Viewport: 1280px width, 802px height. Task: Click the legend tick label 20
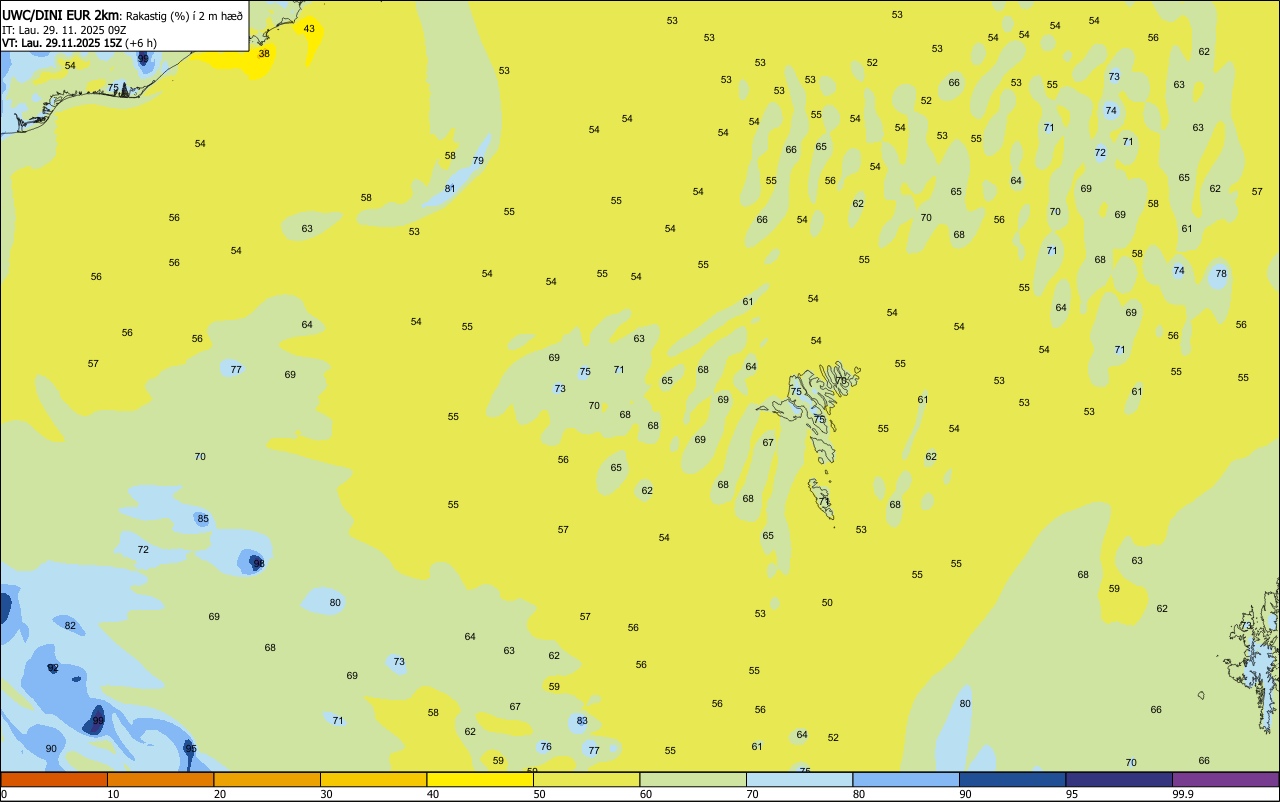(220, 794)
